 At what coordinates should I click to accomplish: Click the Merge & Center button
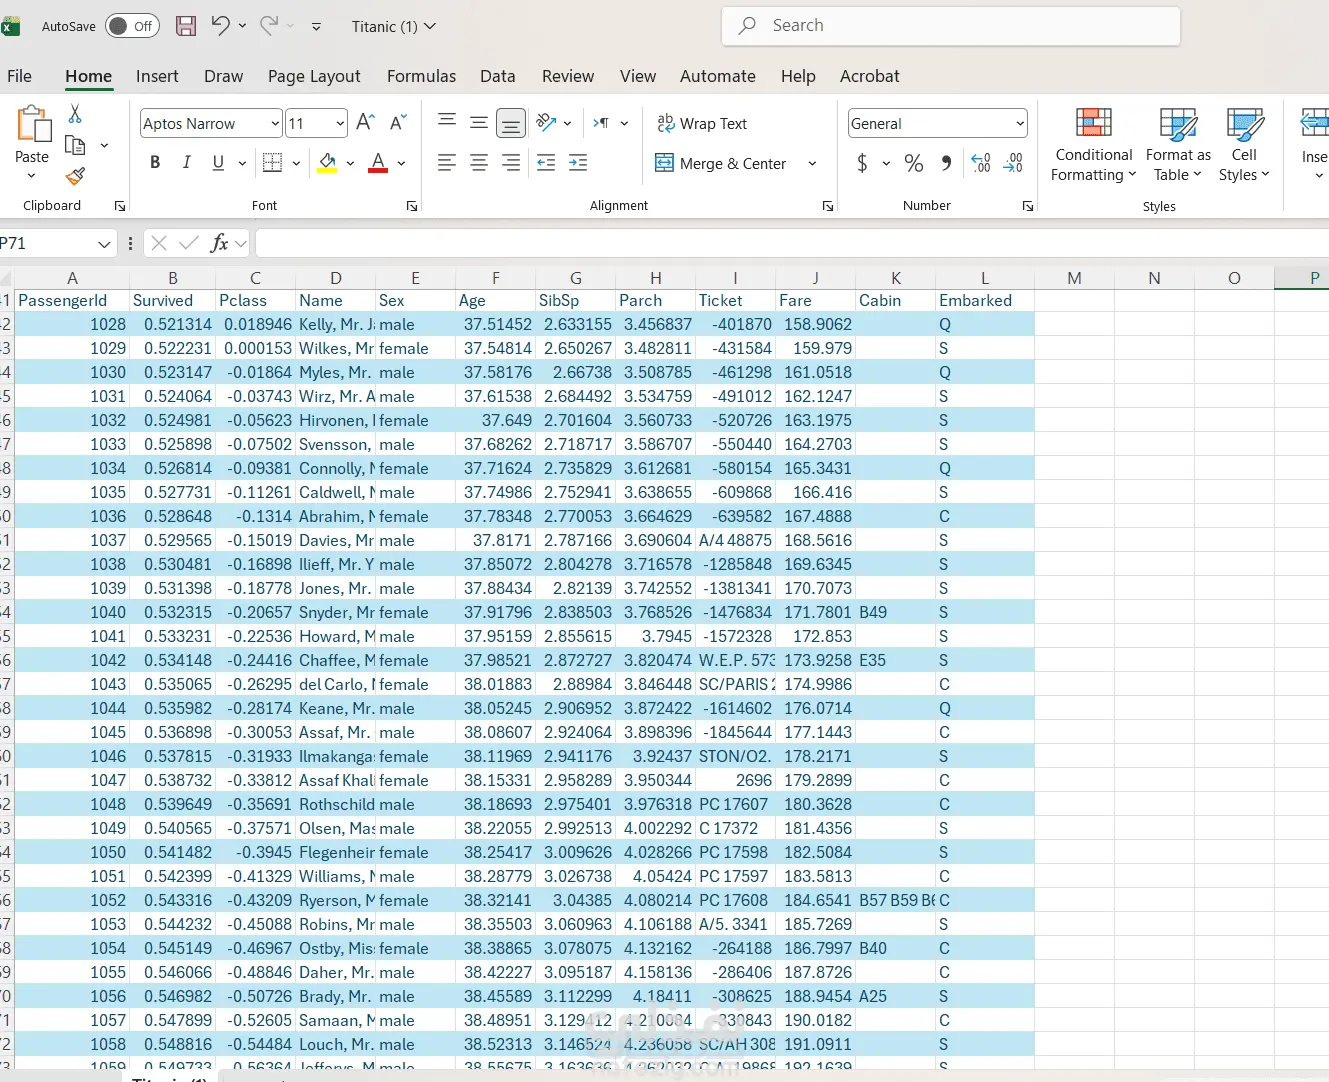coord(721,163)
